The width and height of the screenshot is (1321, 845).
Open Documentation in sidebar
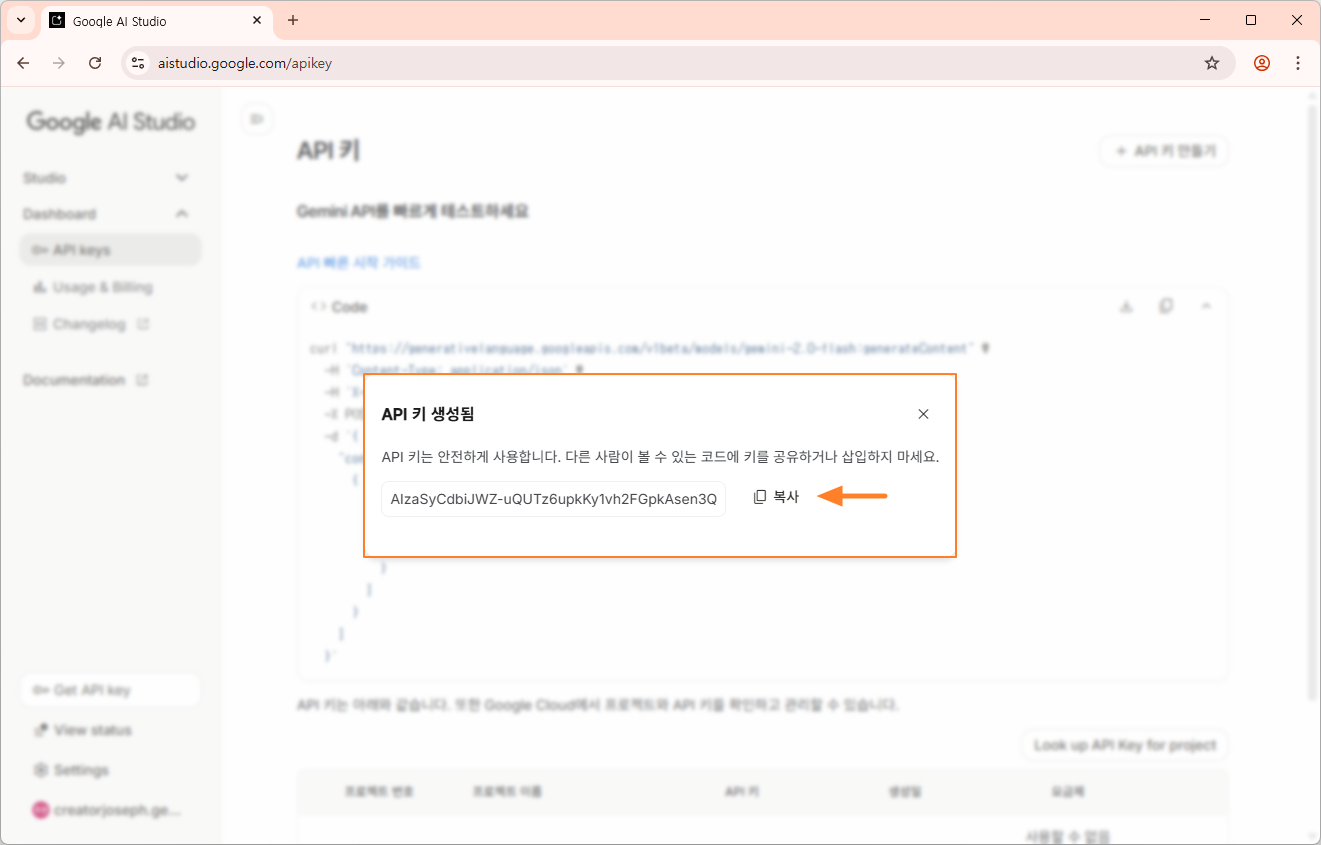(x=86, y=380)
